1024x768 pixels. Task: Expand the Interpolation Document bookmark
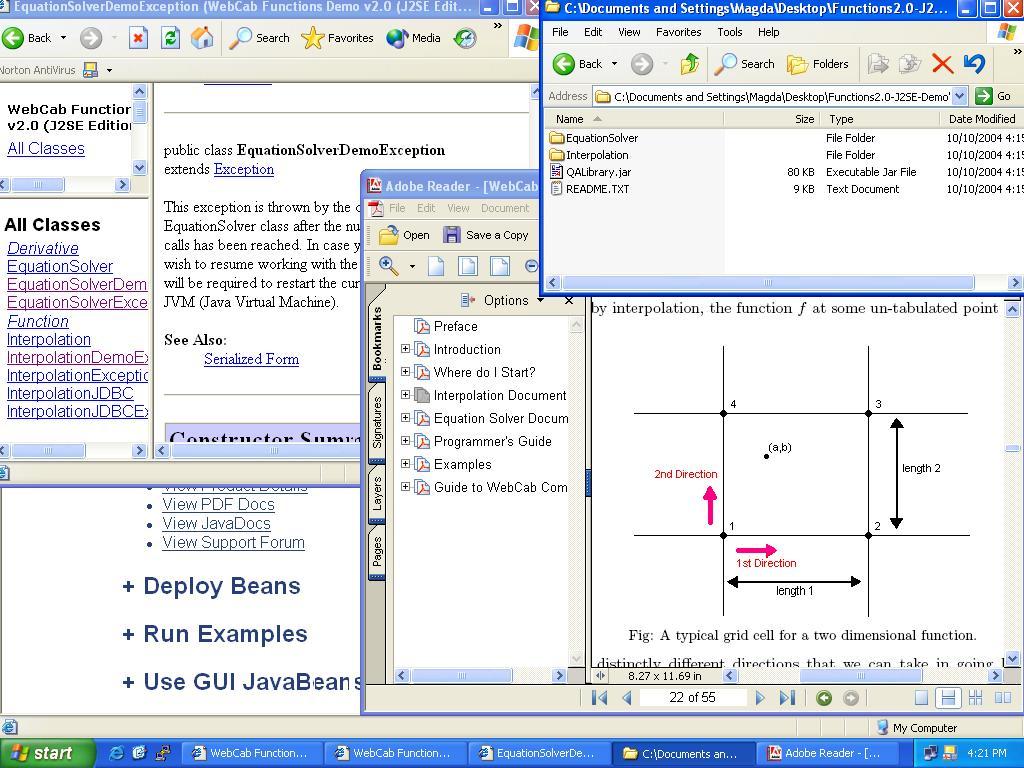406,395
